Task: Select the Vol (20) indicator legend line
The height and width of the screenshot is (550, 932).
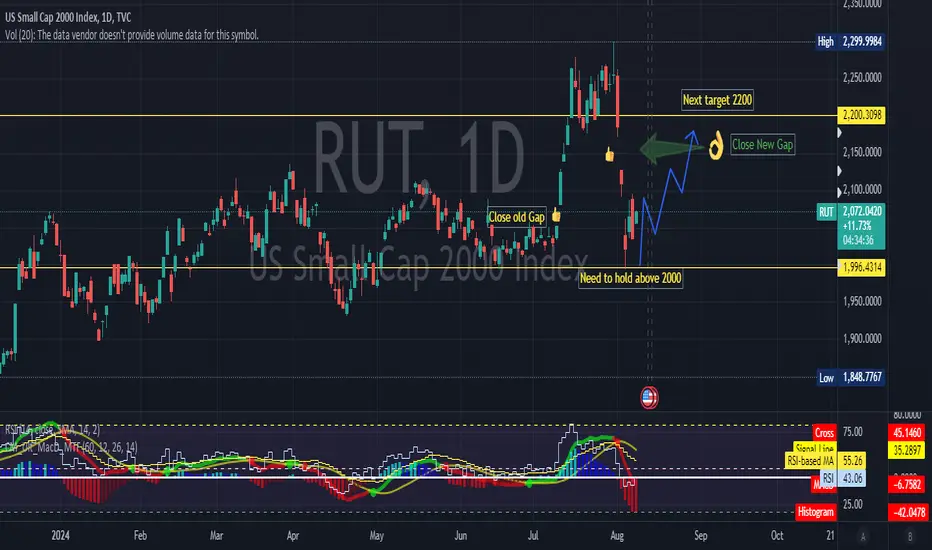Action: (x=132, y=35)
